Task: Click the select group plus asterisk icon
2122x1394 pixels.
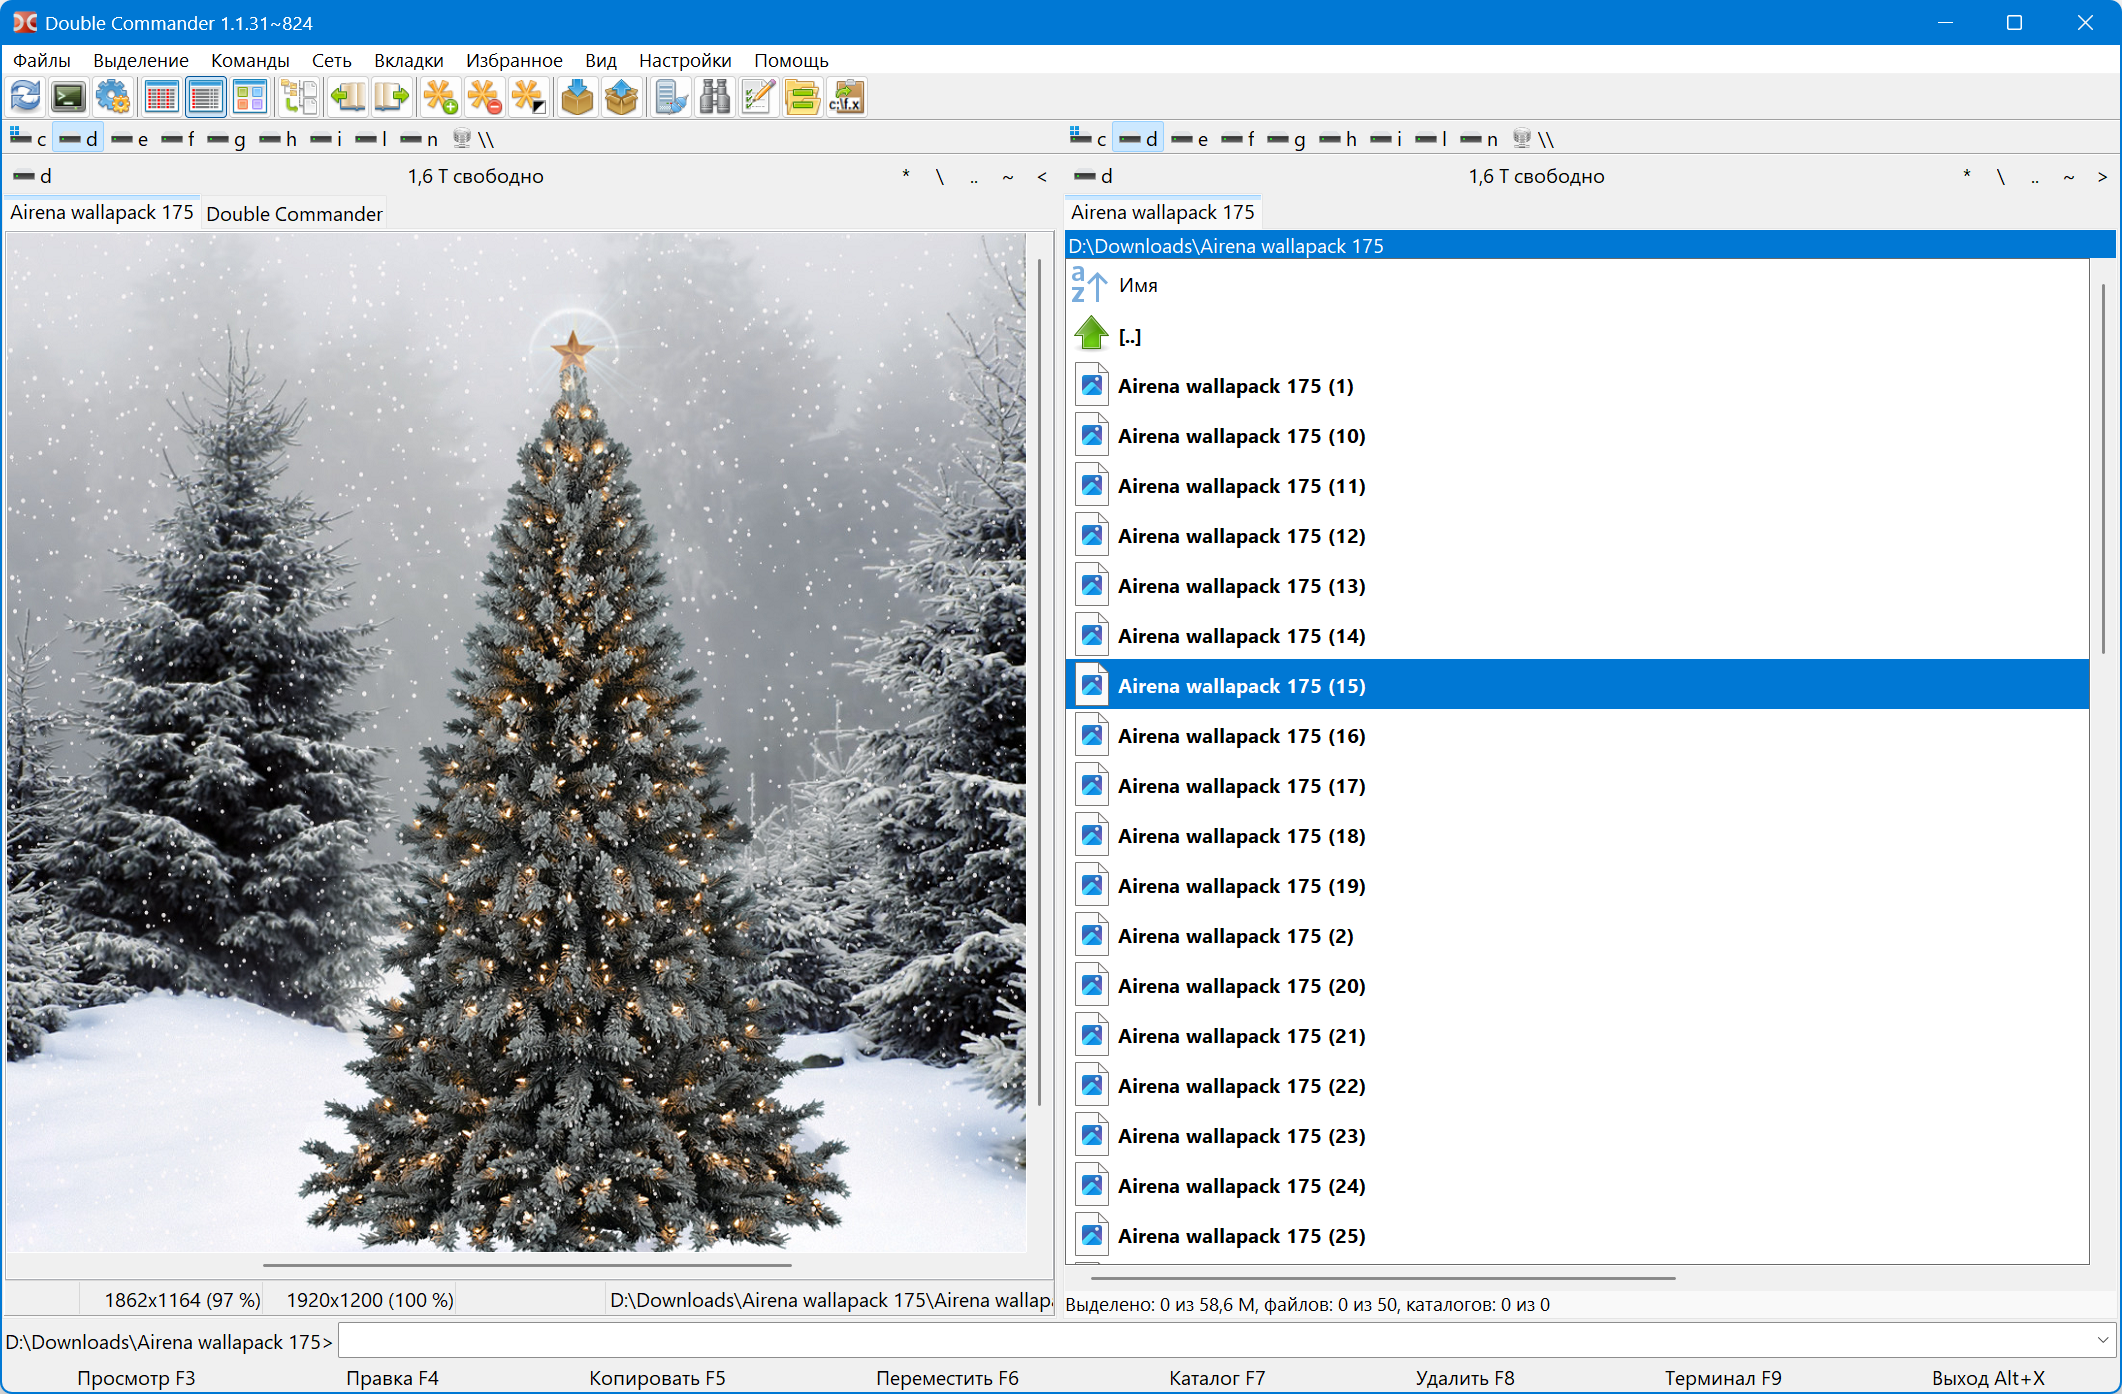Action: point(440,98)
